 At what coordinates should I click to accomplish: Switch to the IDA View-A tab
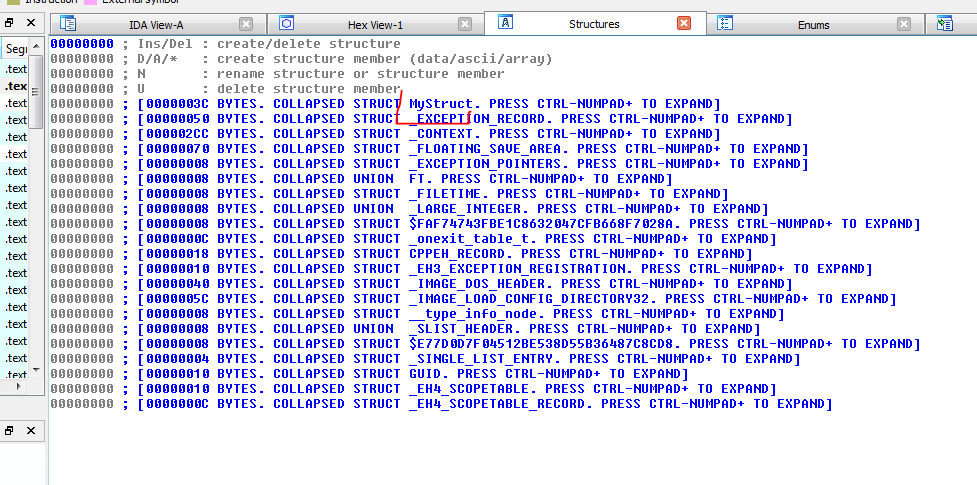(x=156, y=24)
